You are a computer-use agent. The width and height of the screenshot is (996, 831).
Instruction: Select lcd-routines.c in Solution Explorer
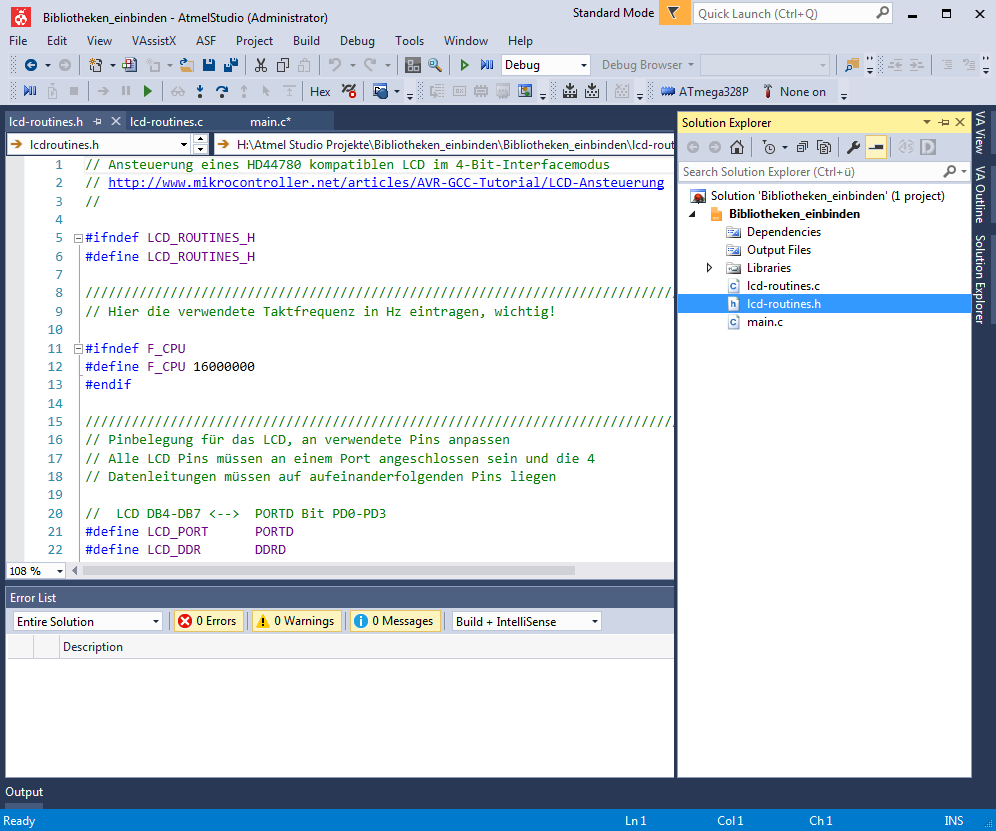(783, 286)
